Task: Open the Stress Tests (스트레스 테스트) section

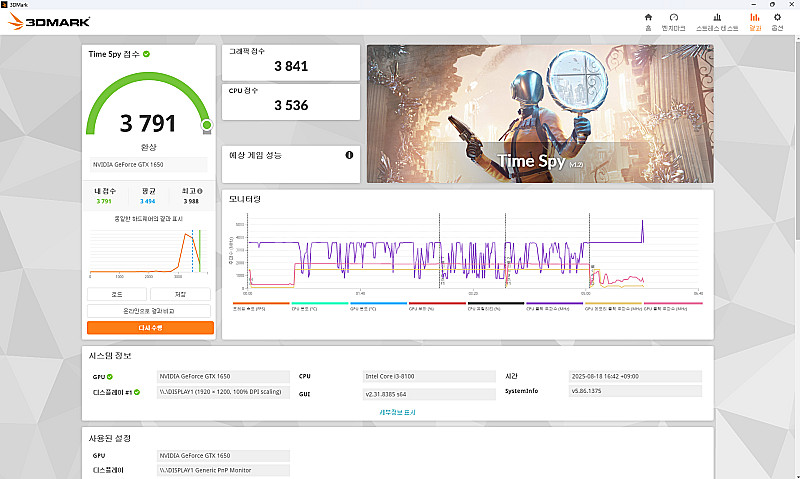Action: coord(717,21)
